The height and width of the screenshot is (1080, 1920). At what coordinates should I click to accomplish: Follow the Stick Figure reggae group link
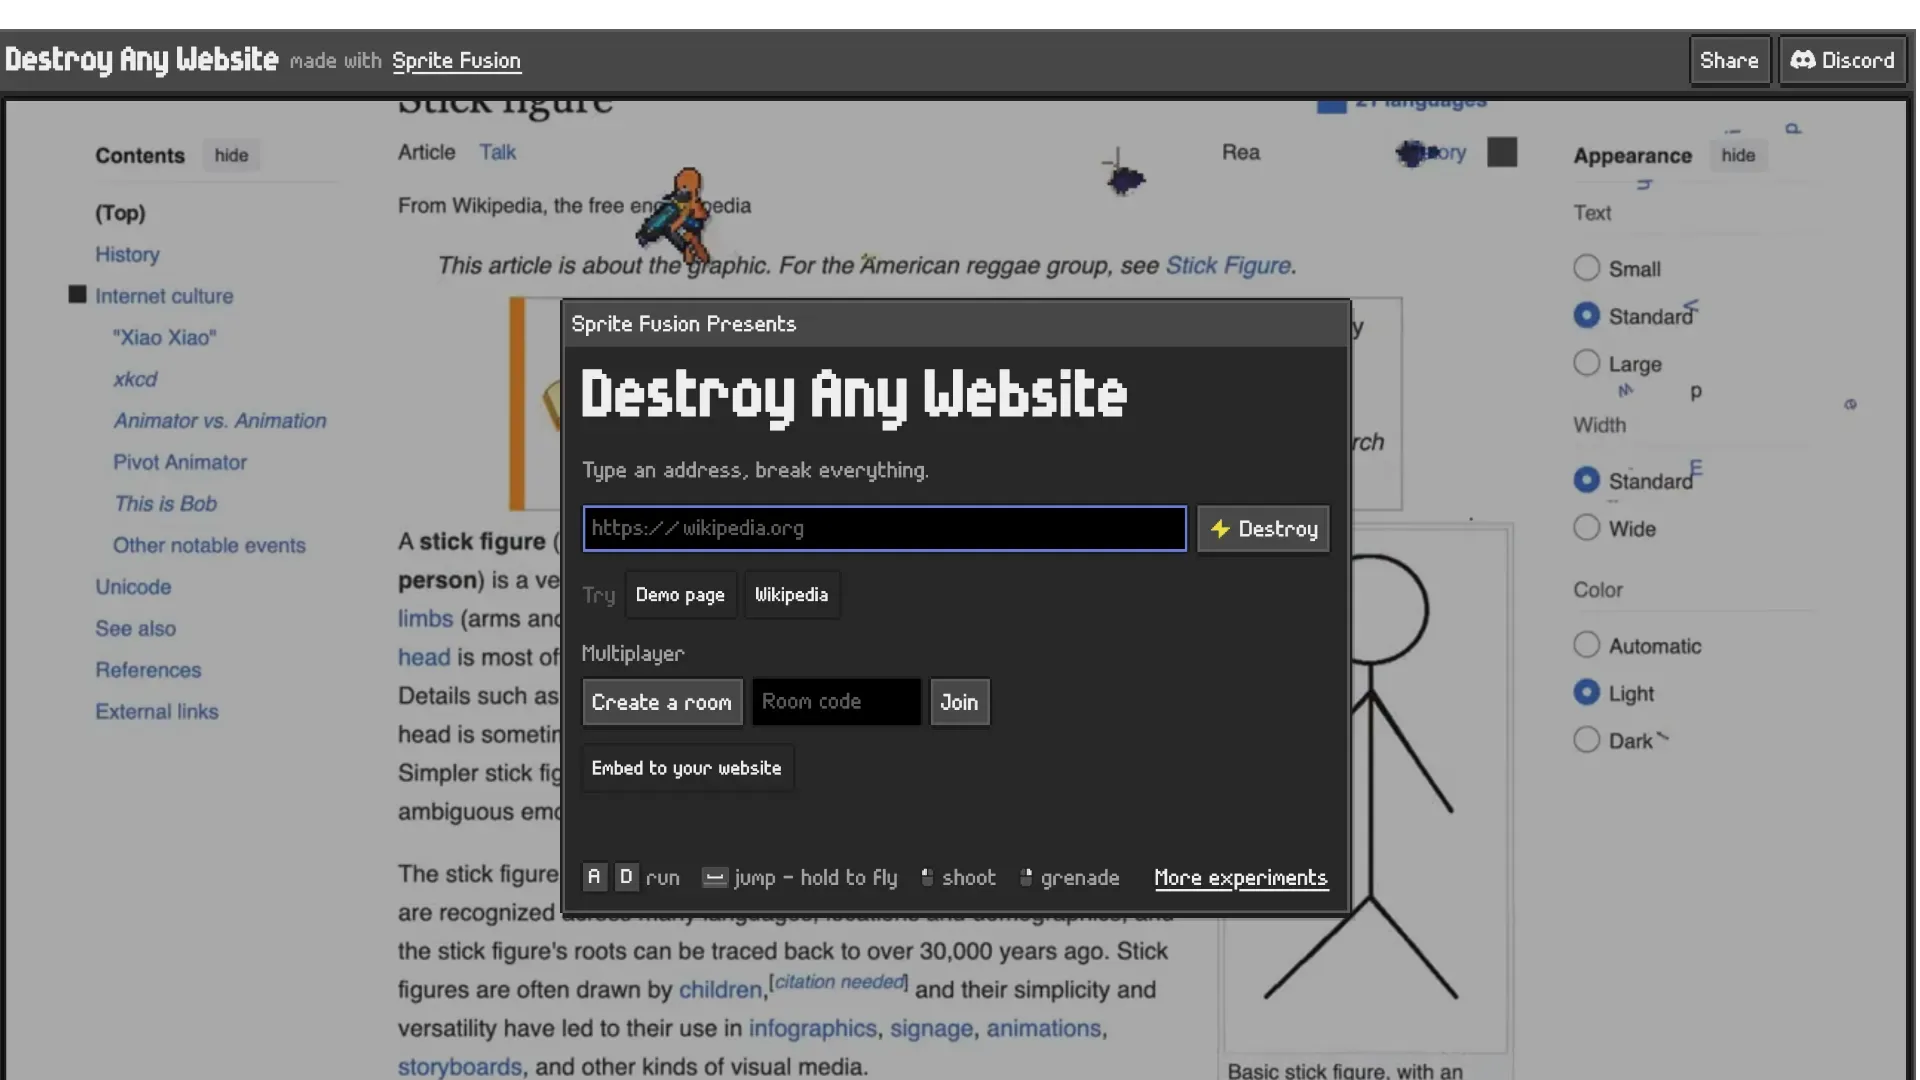pos(1228,265)
